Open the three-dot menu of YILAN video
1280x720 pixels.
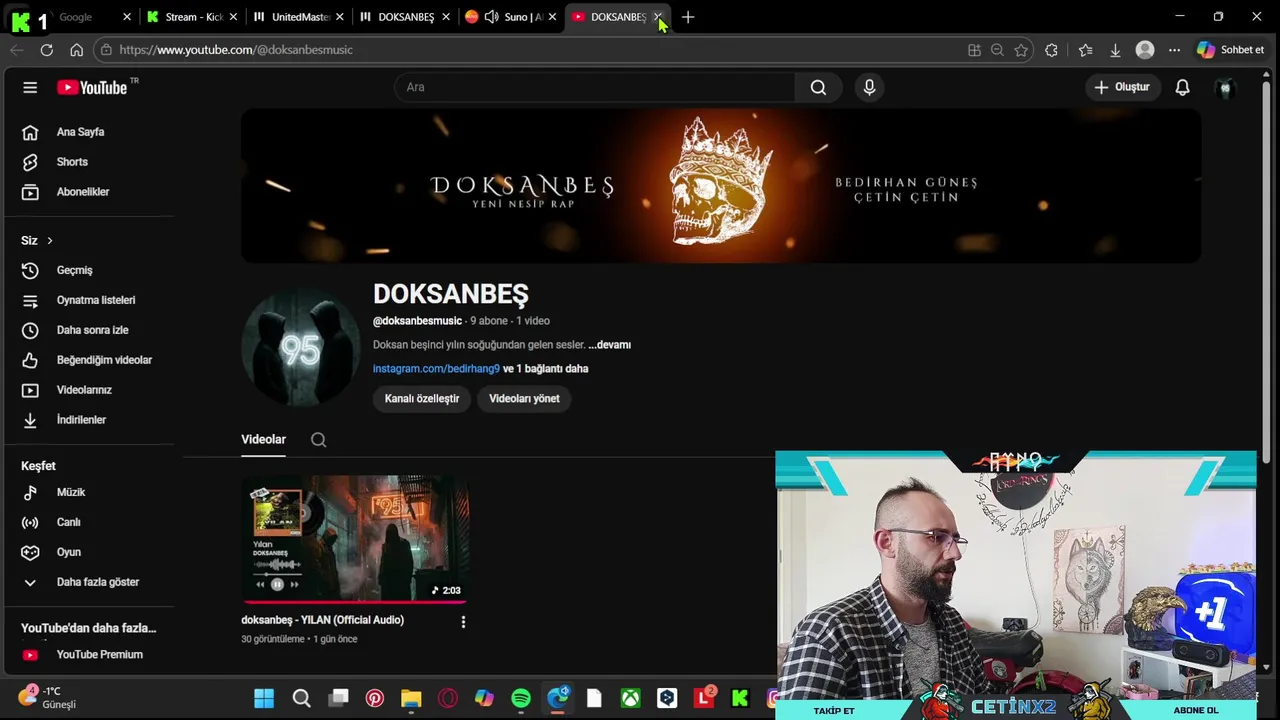coord(462,622)
